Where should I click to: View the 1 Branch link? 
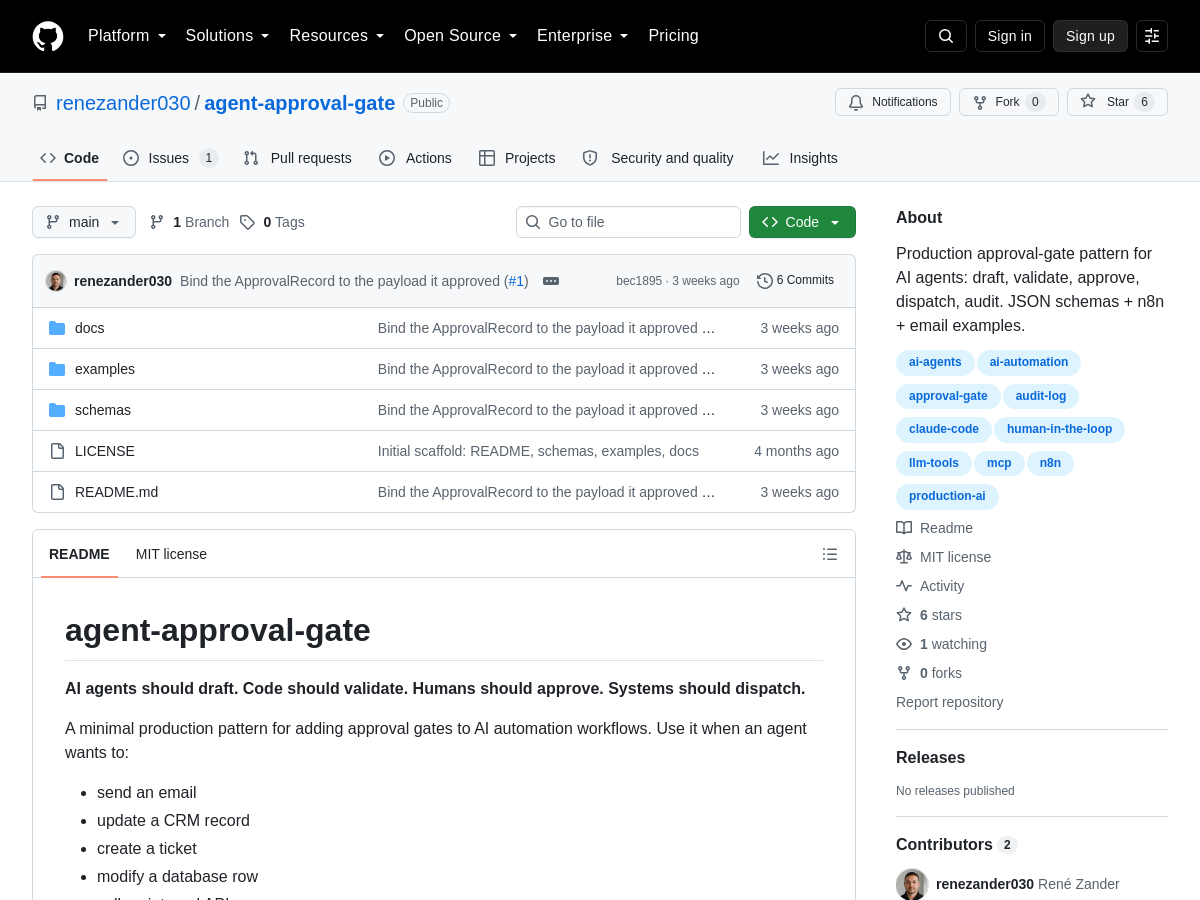tap(189, 222)
